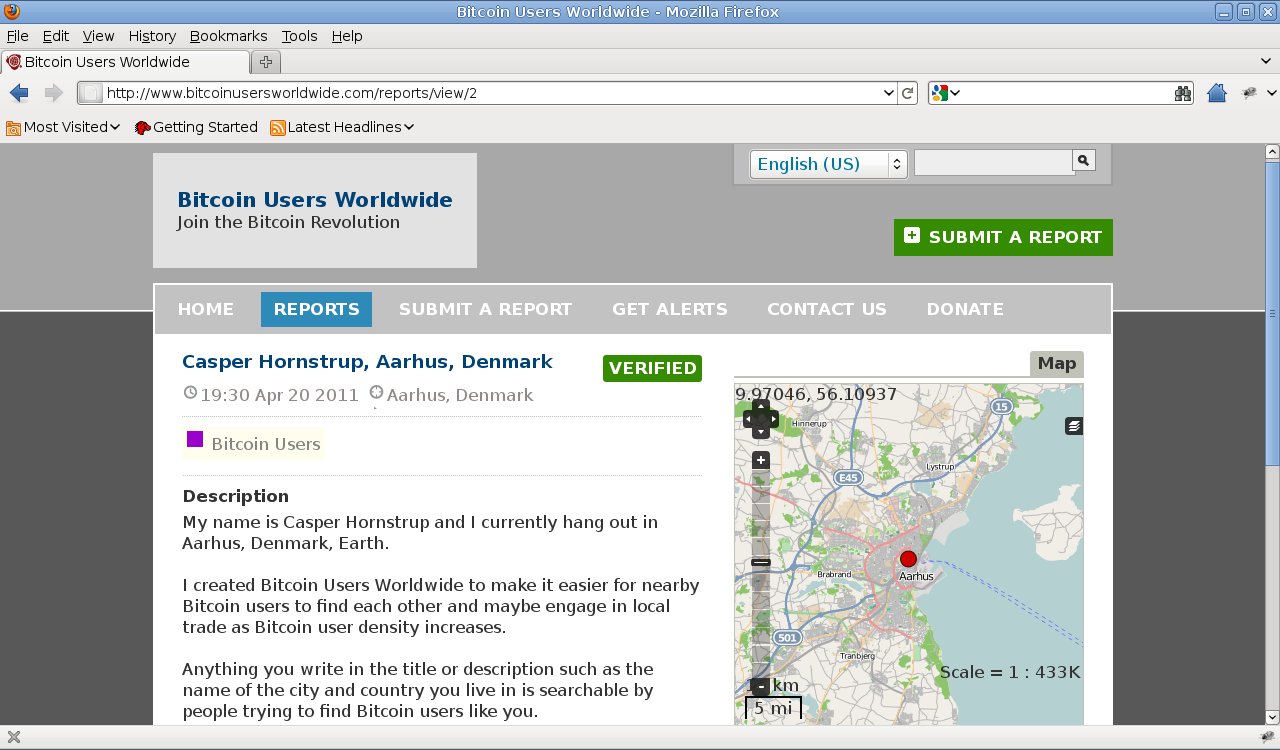Open the Help menu
Screen dimensions: 1280x750
[x=347, y=36]
